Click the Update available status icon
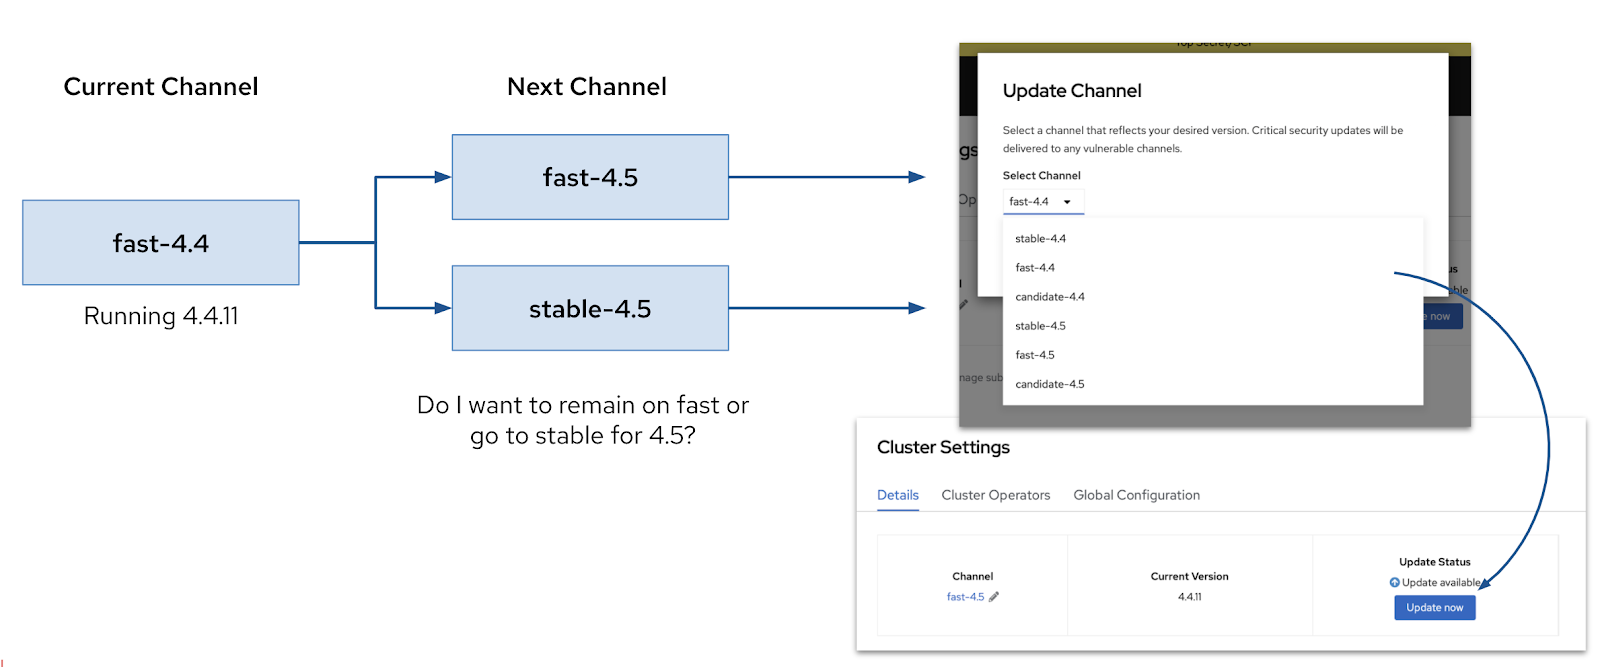Screen dimensions: 1600x667 1394,583
